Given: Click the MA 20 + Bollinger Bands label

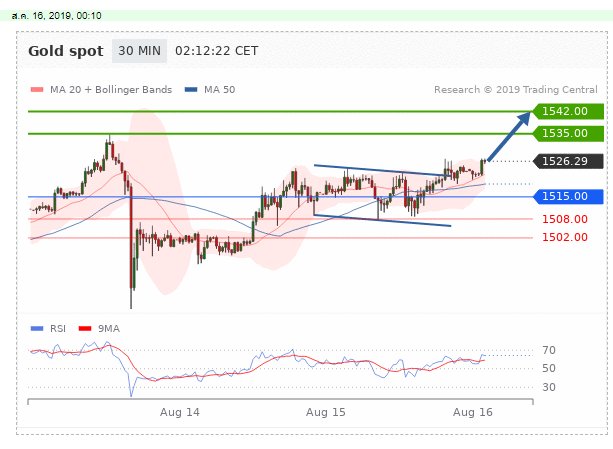Looking at the screenshot, I should (111, 89).
